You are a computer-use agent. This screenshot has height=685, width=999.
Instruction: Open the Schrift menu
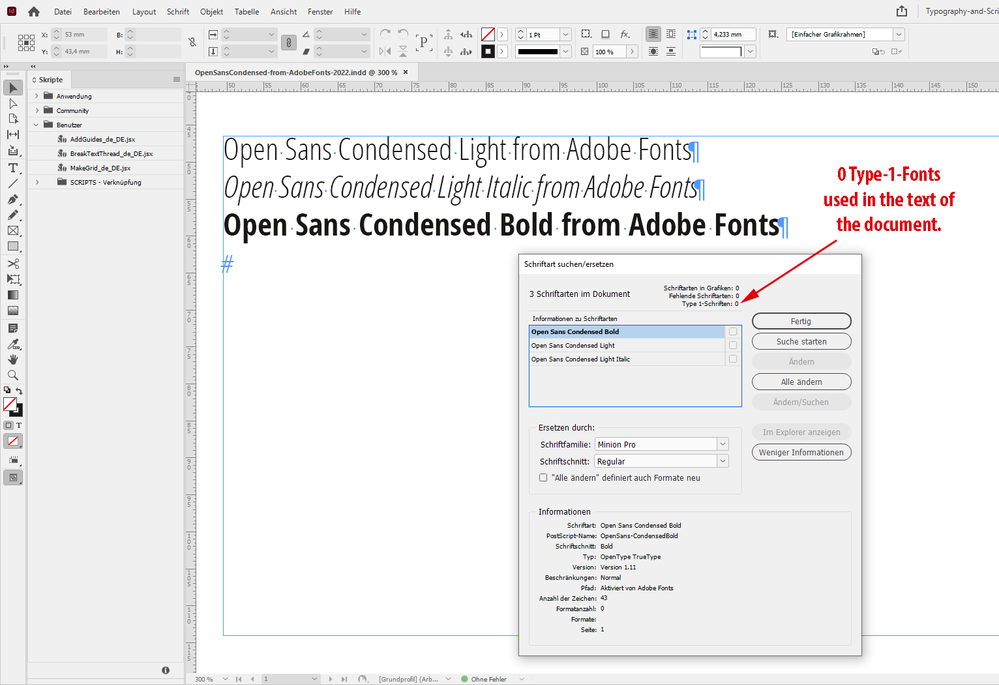tap(177, 11)
